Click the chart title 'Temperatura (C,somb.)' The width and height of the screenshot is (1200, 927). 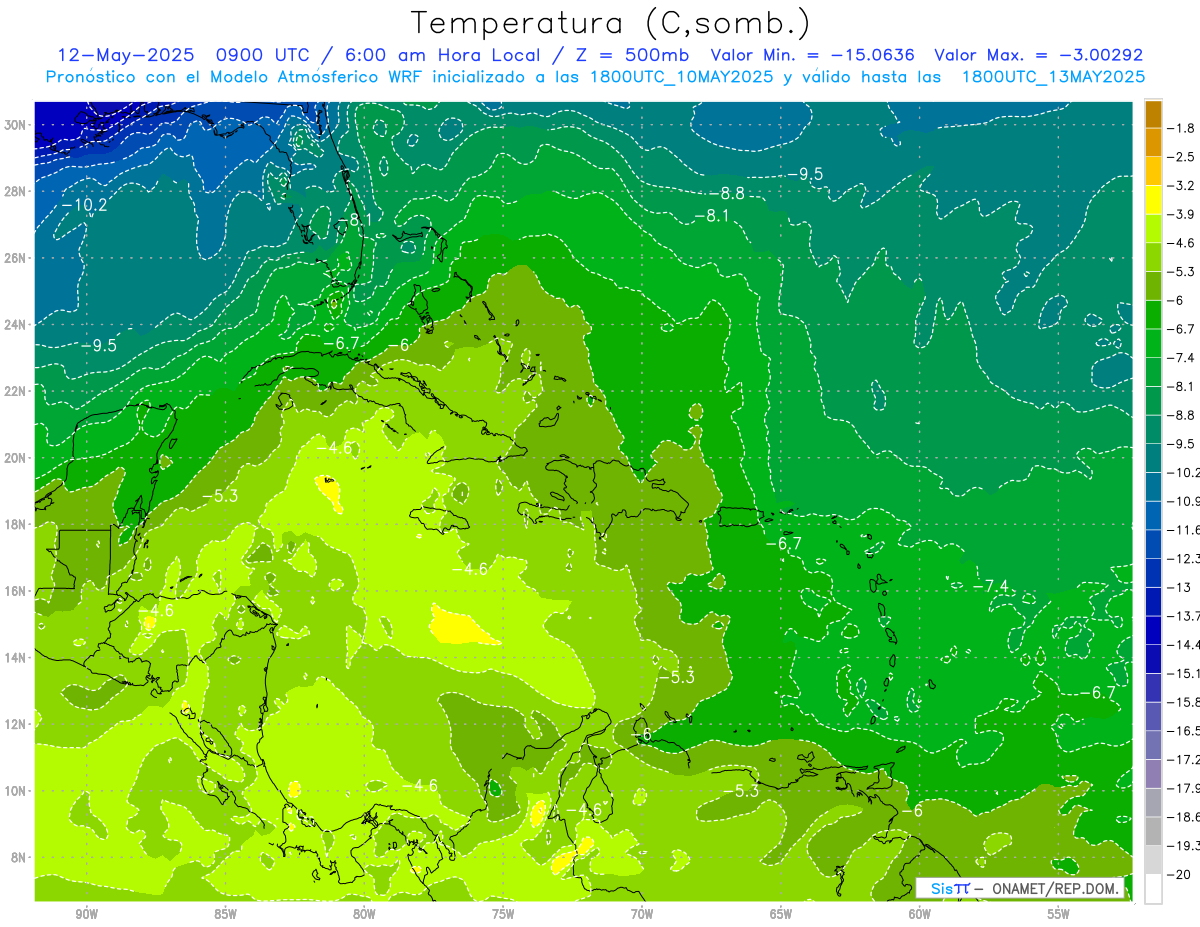click(x=610, y=24)
